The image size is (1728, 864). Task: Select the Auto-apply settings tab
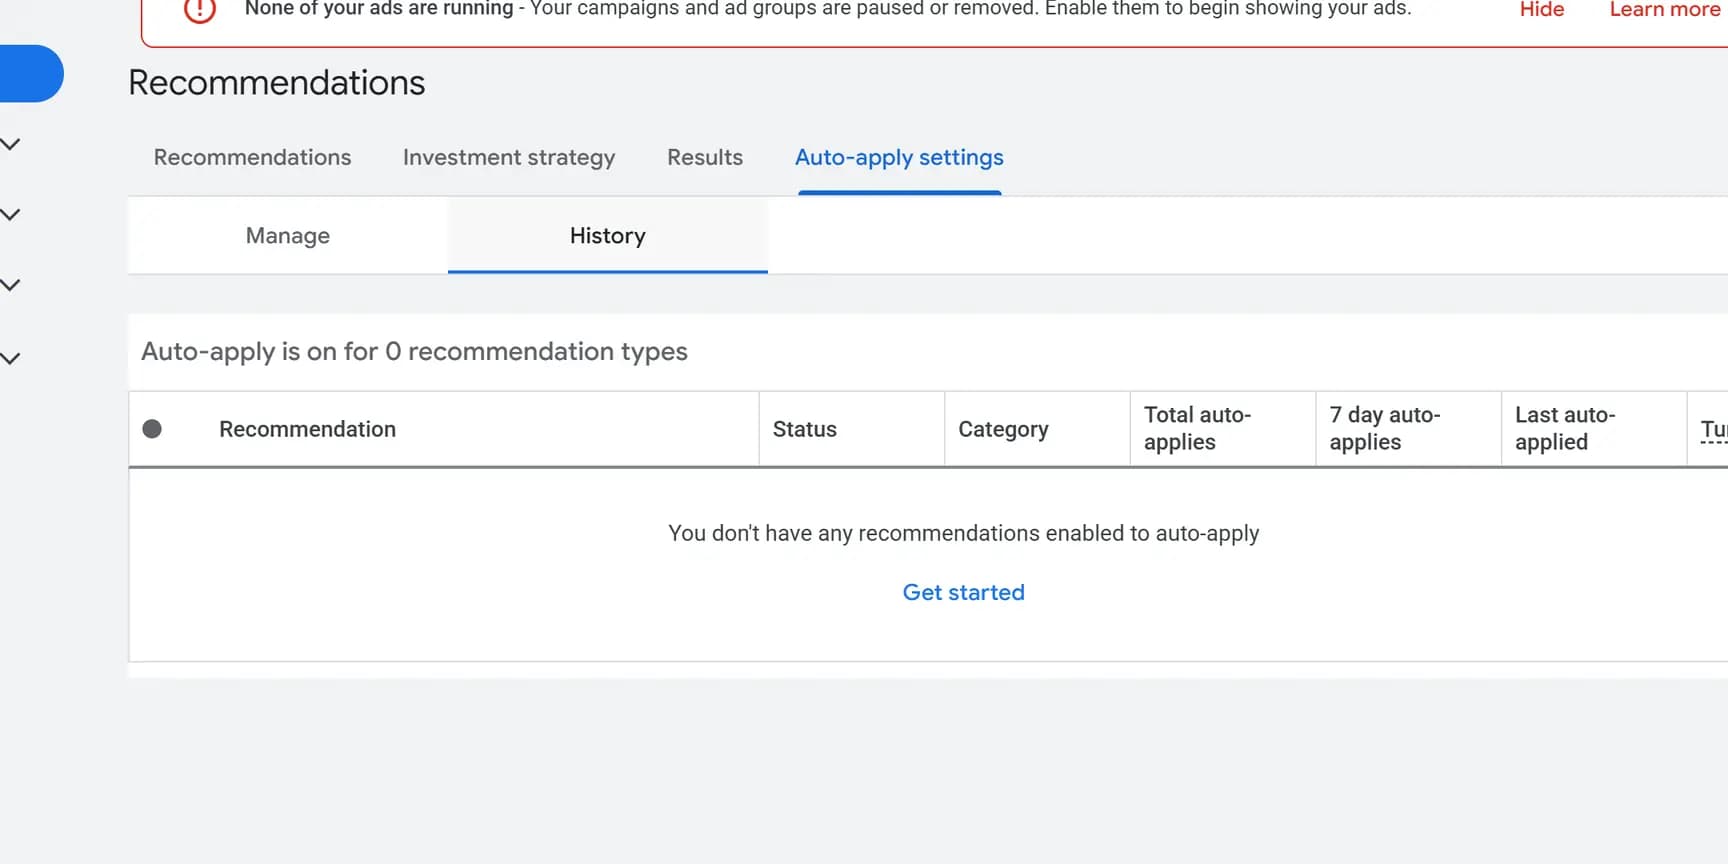pyautogui.click(x=899, y=157)
